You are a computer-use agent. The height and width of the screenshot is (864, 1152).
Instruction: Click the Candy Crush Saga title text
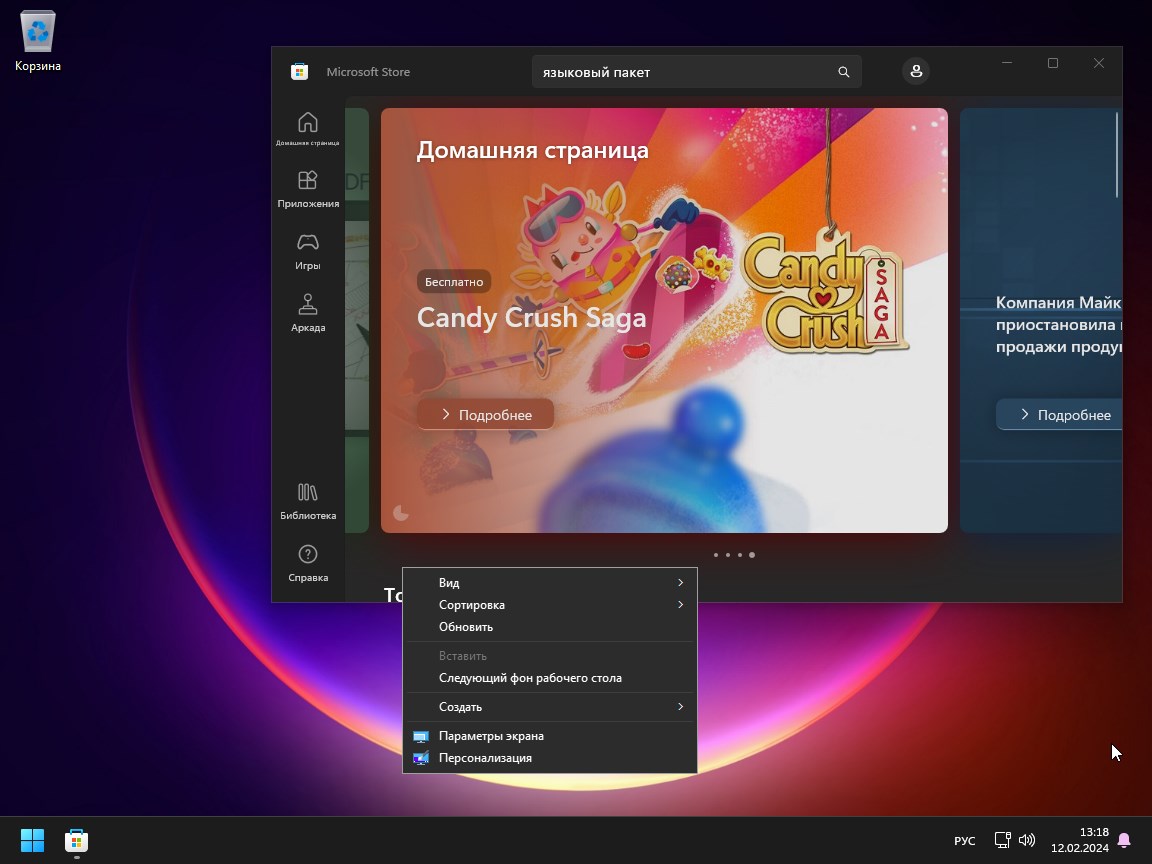531,317
